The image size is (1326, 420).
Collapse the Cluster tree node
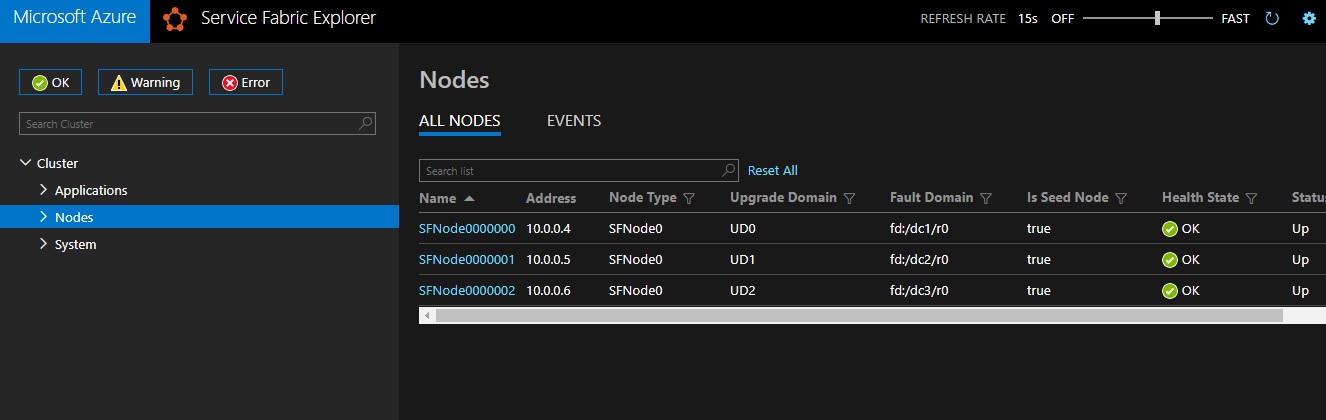(25, 163)
